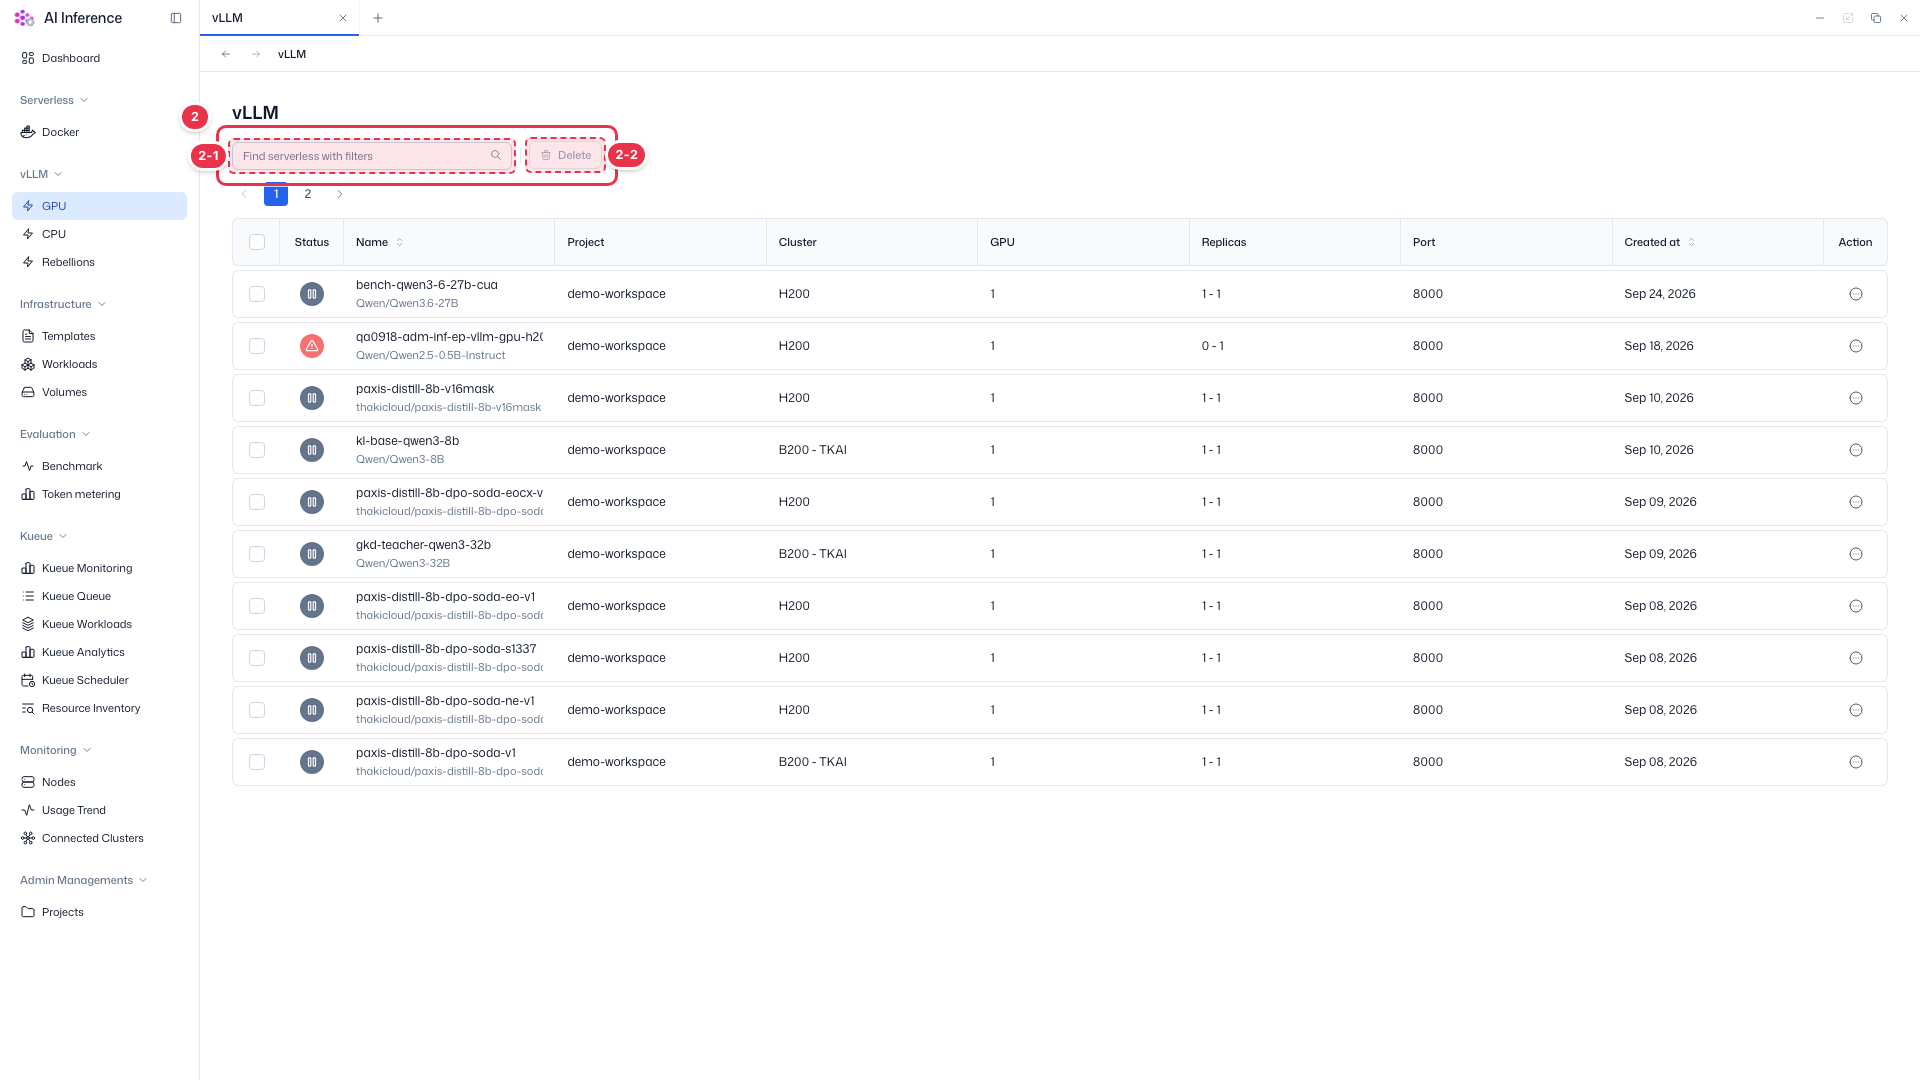Collapse the Infrastructure sidebar group
This screenshot has height=1080, width=1920.
[63, 304]
